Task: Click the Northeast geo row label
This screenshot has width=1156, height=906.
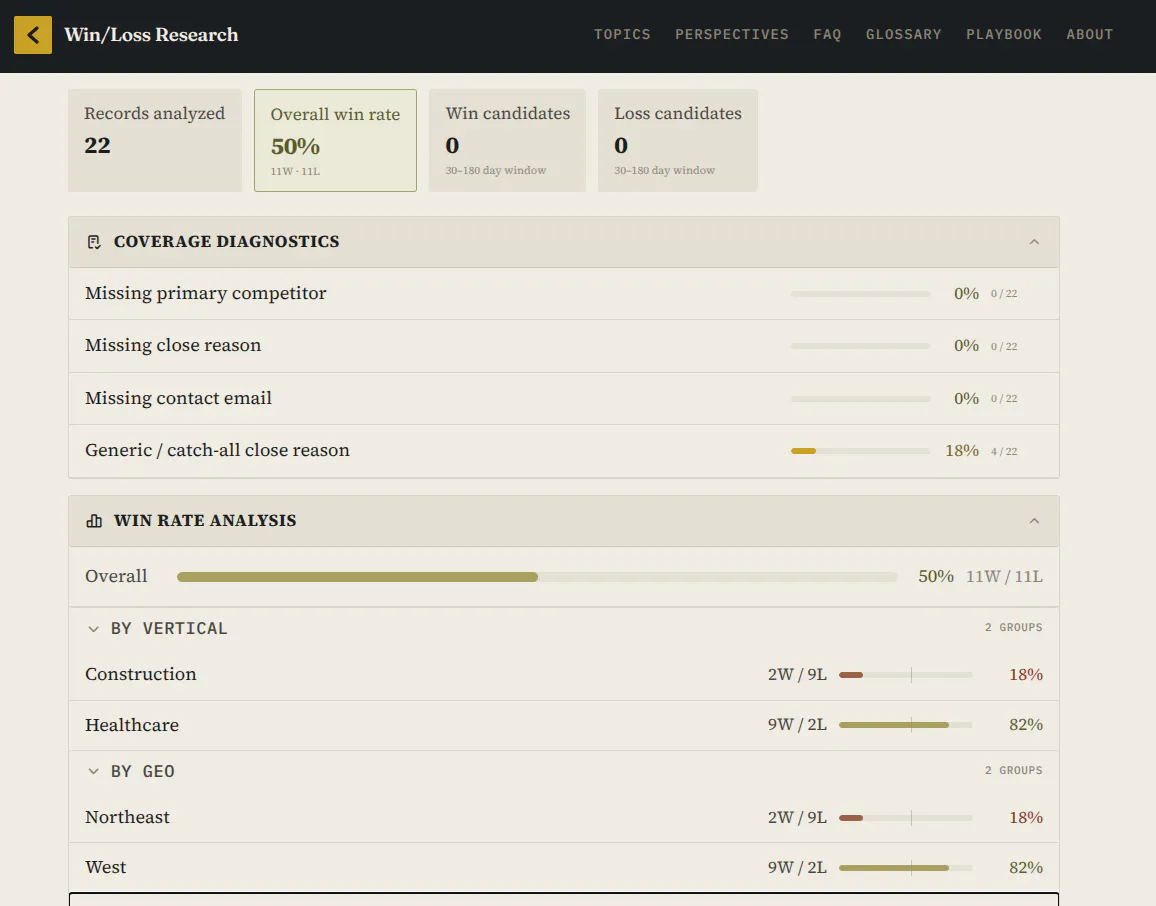Action: click(128, 818)
